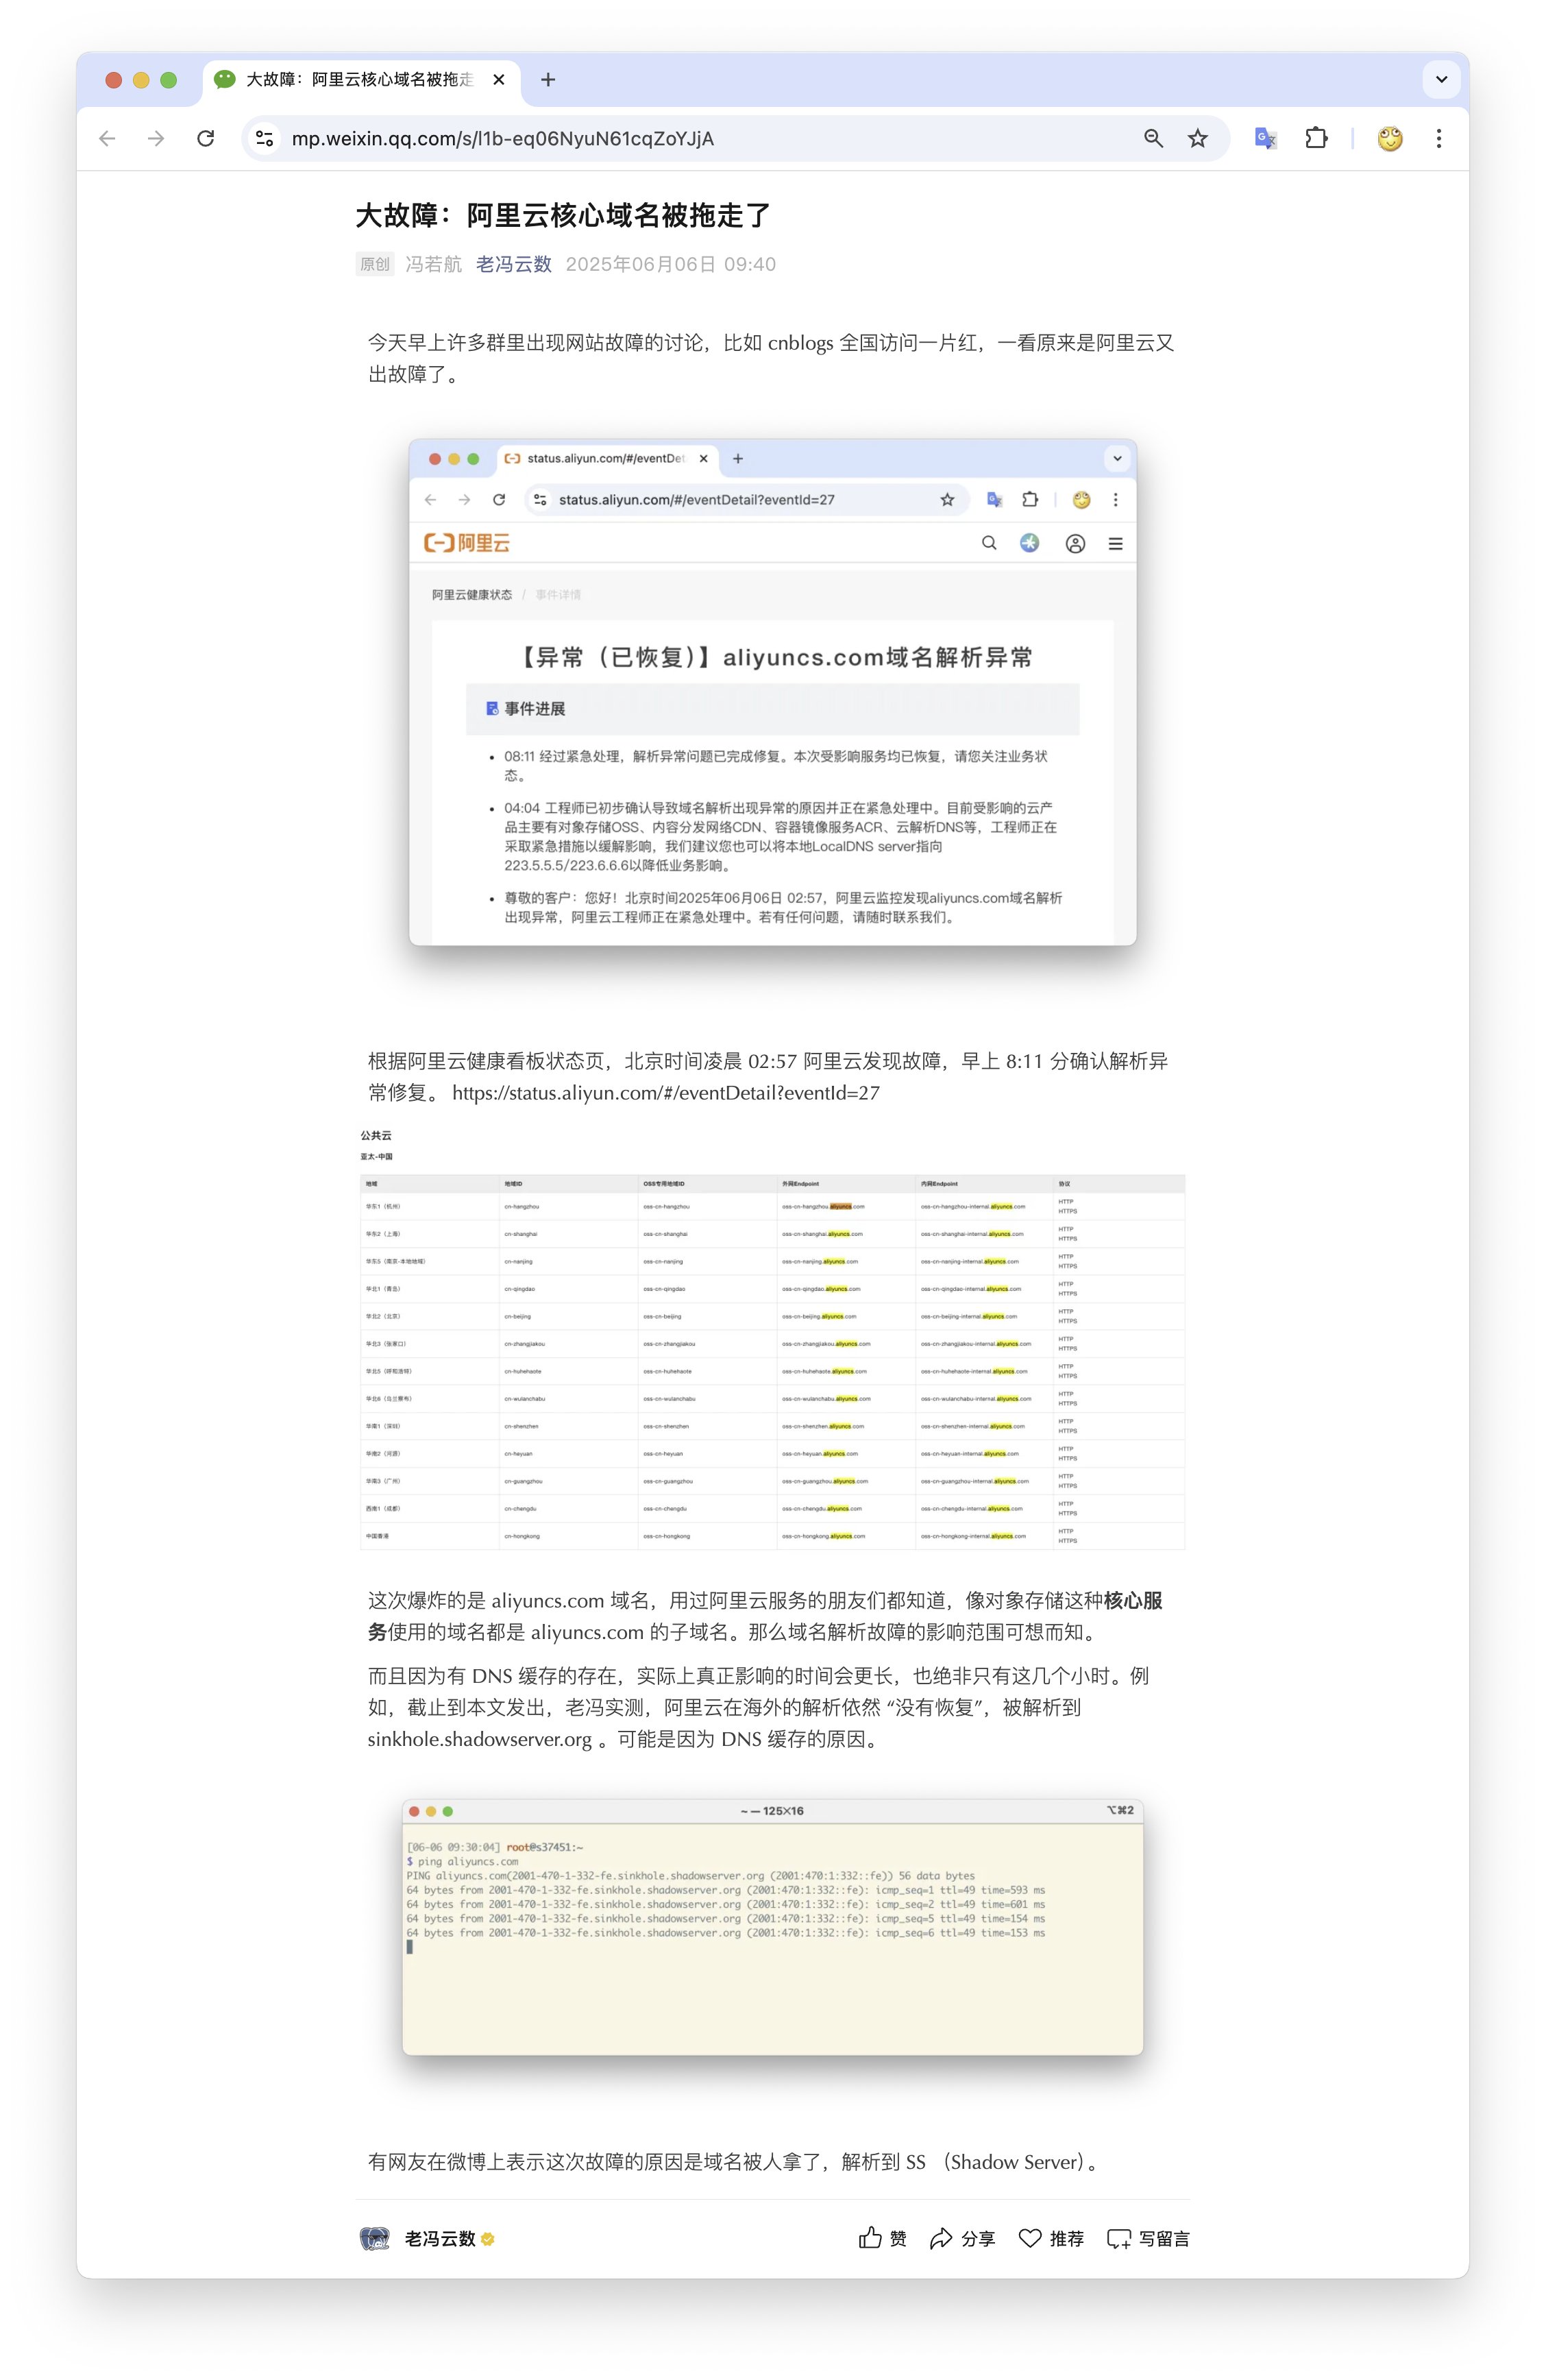Open the 老冯云数 footer account avatar

click(x=375, y=2238)
